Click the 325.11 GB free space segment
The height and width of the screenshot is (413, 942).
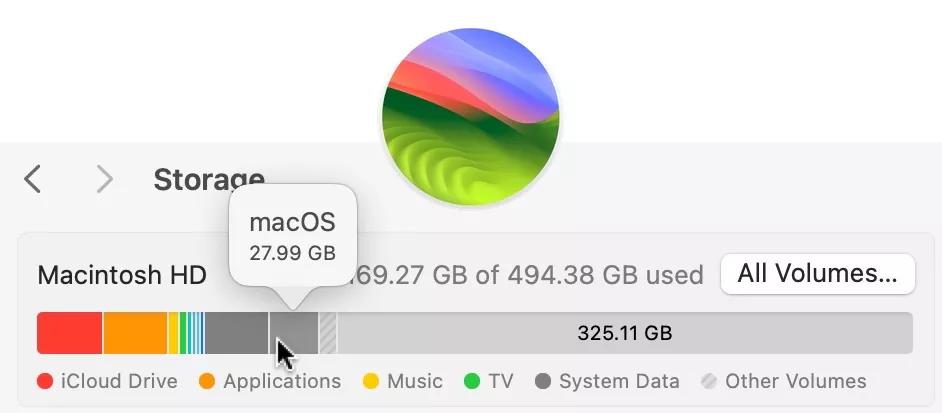pyautogui.click(x=625, y=333)
